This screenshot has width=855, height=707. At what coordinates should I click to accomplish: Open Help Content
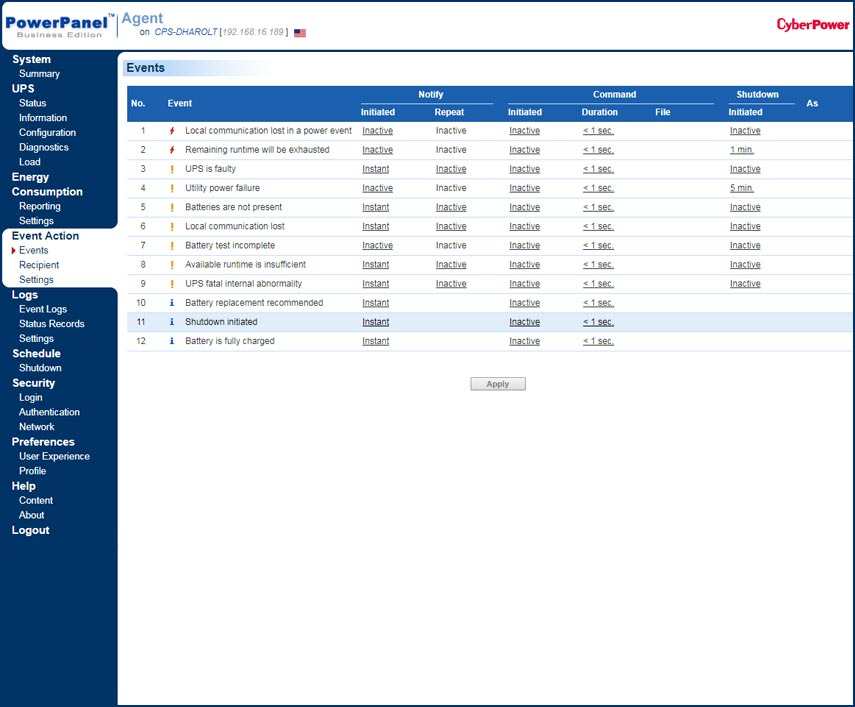(36, 500)
